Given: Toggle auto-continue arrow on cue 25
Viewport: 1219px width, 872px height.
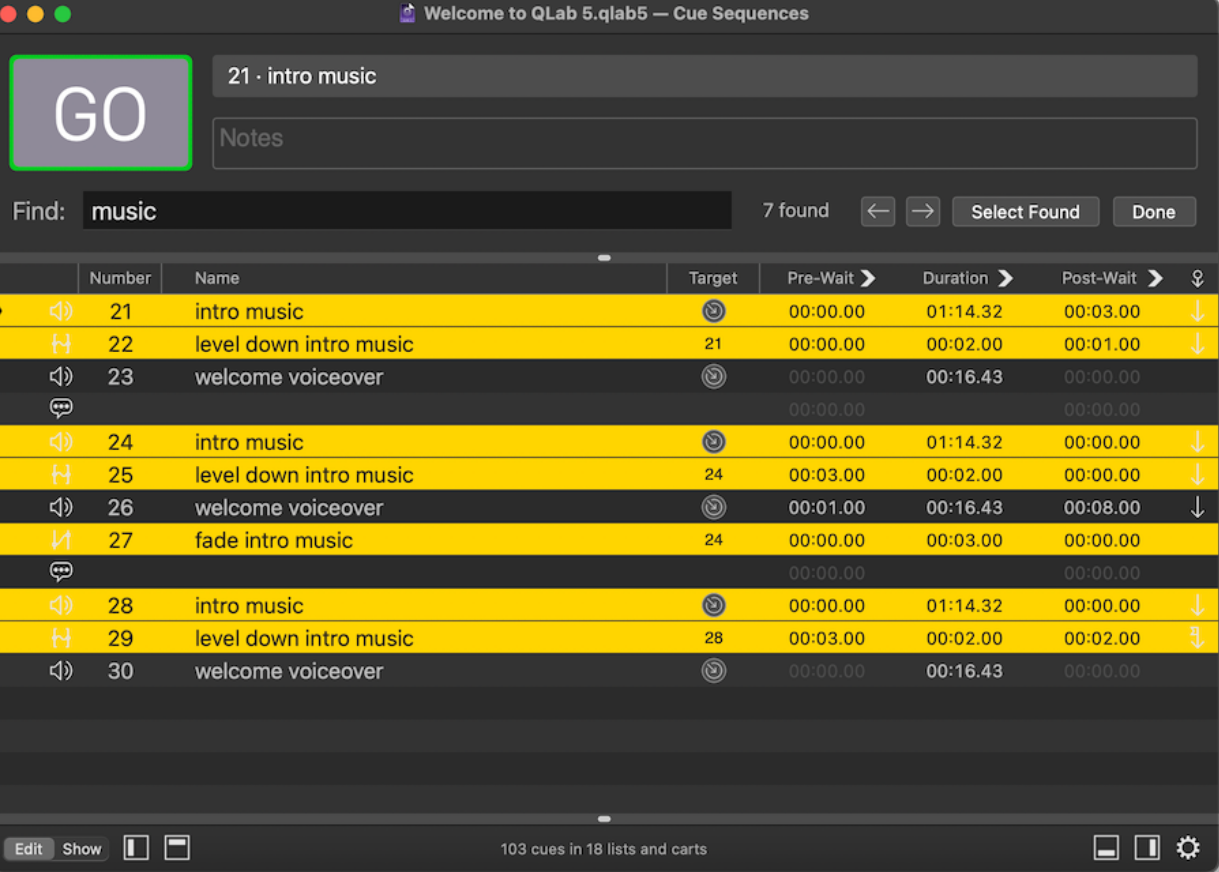Looking at the screenshot, I should [x=1197, y=475].
